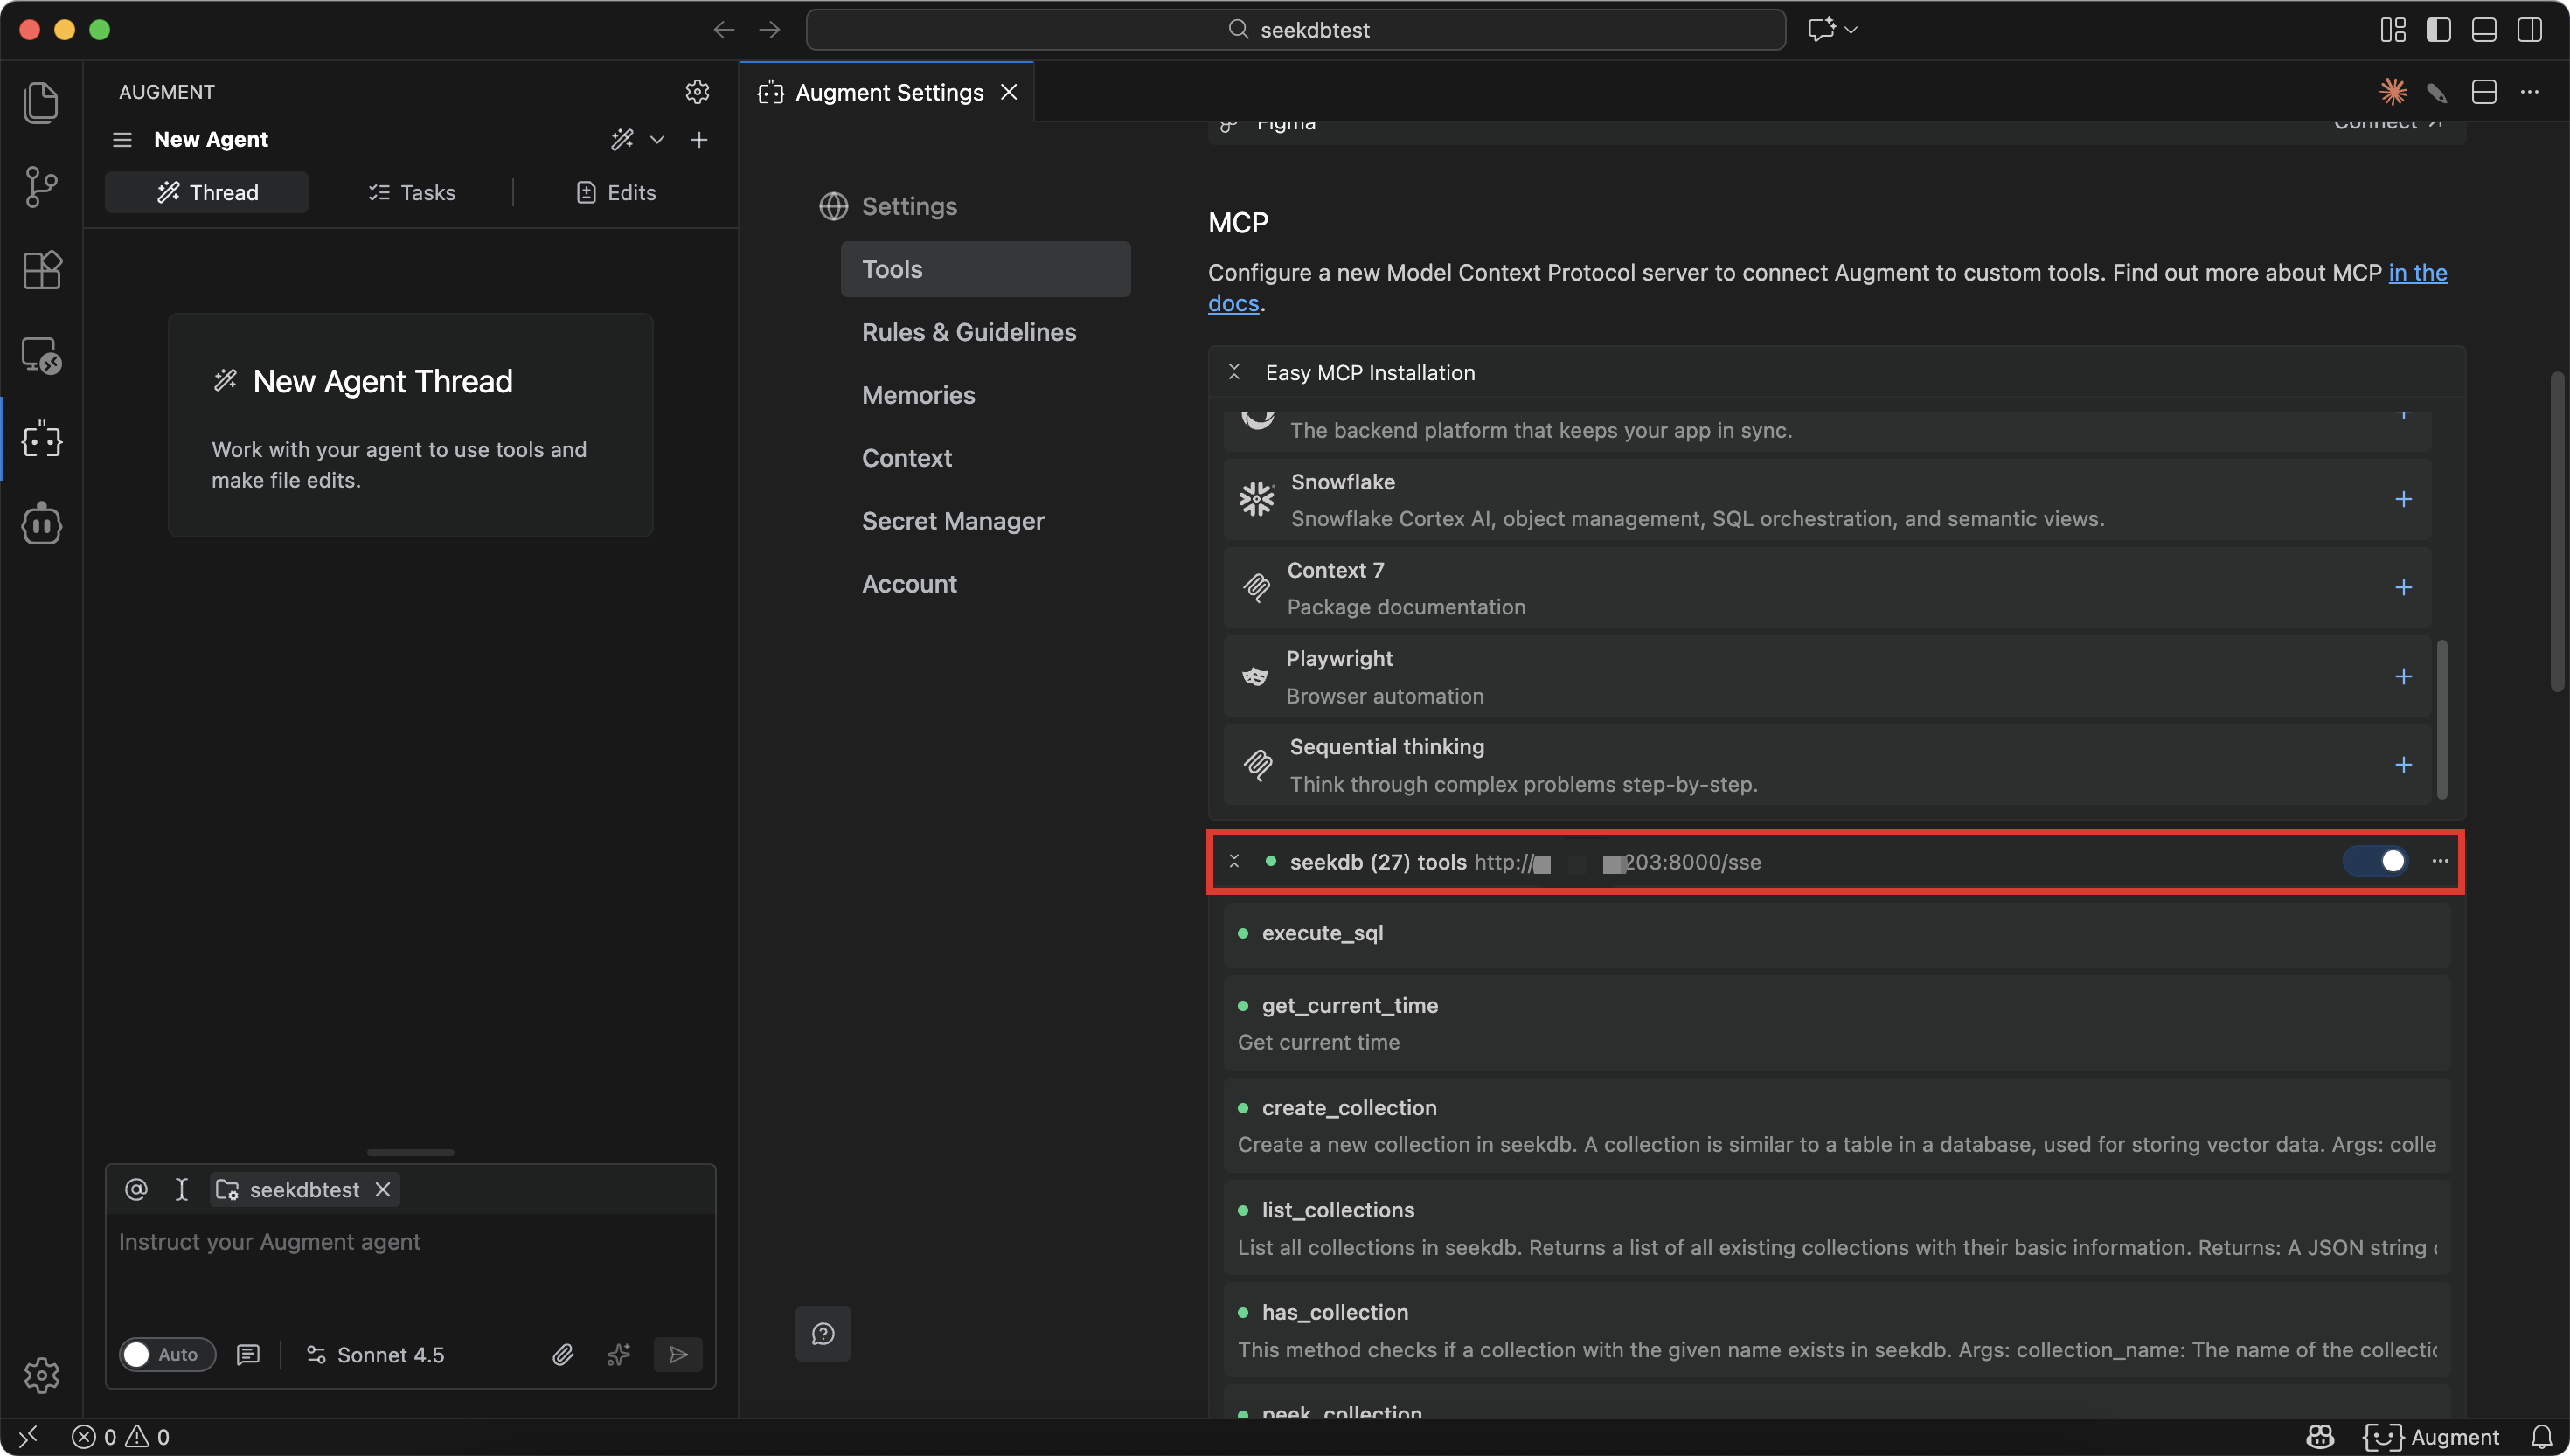Switch to the Tasks tab
This screenshot has height=1456, width=2570.
[x=411, y=193]
